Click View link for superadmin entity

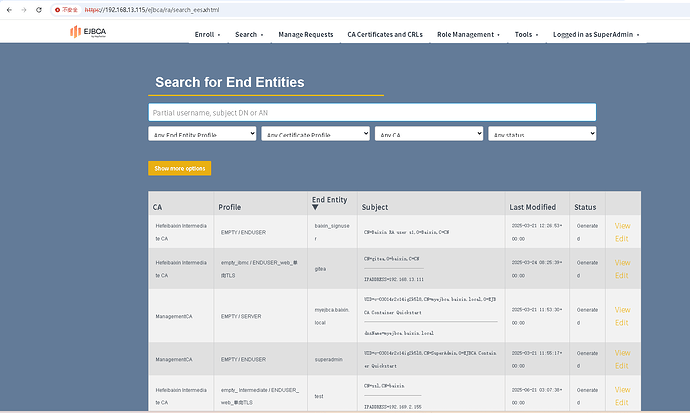[622, 353]
